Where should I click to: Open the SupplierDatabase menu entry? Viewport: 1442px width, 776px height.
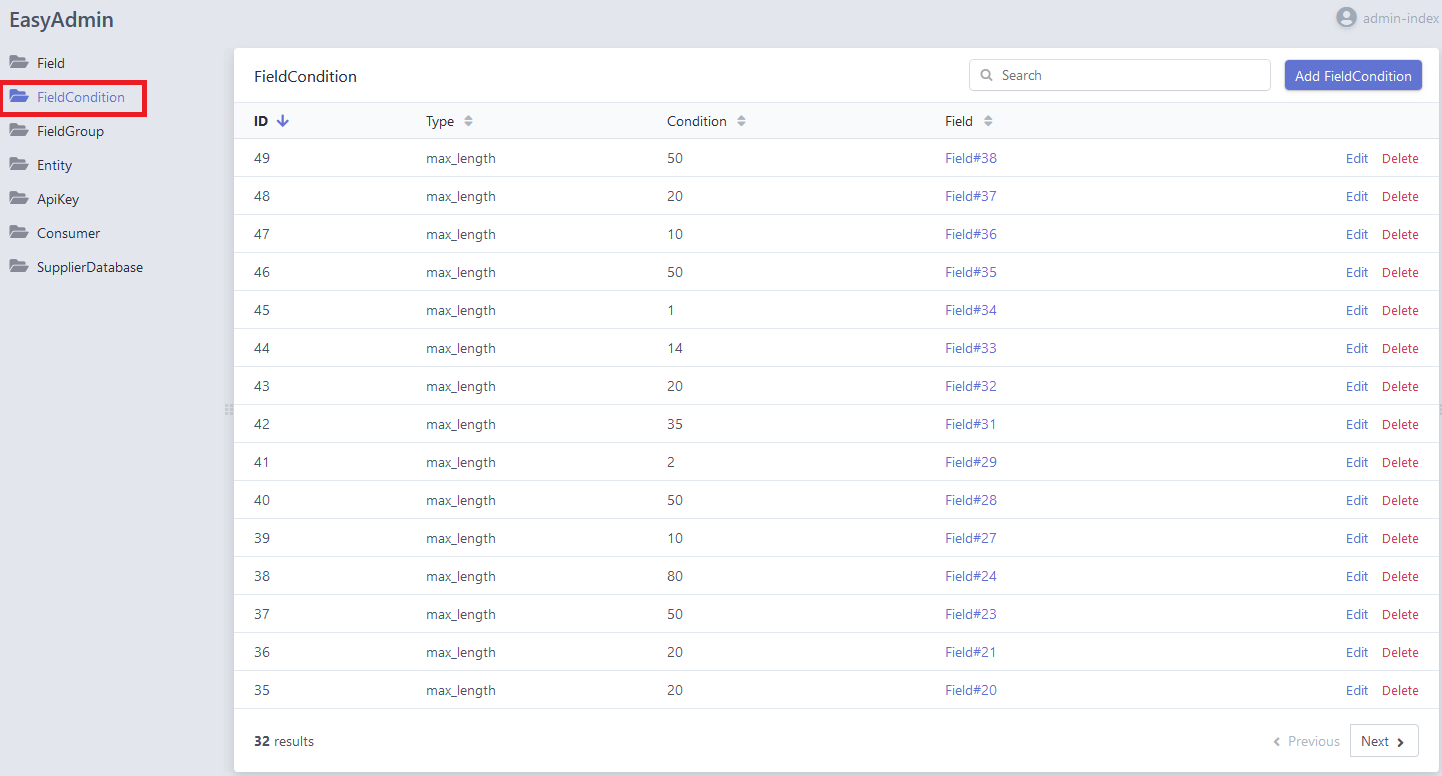(x=89, y=267)
